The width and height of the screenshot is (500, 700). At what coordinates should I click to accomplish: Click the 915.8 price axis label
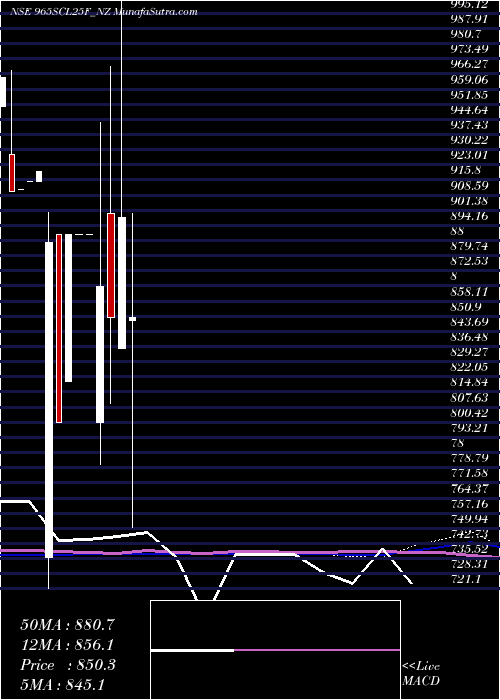[x=466, y=170]
